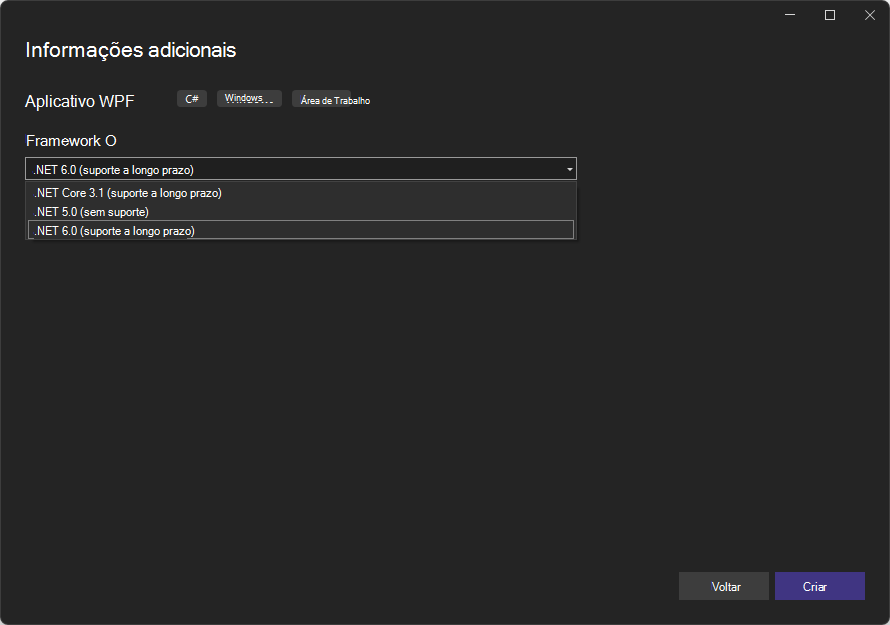
Task: Click the Windows platform tag
Action: click(249, 99)
